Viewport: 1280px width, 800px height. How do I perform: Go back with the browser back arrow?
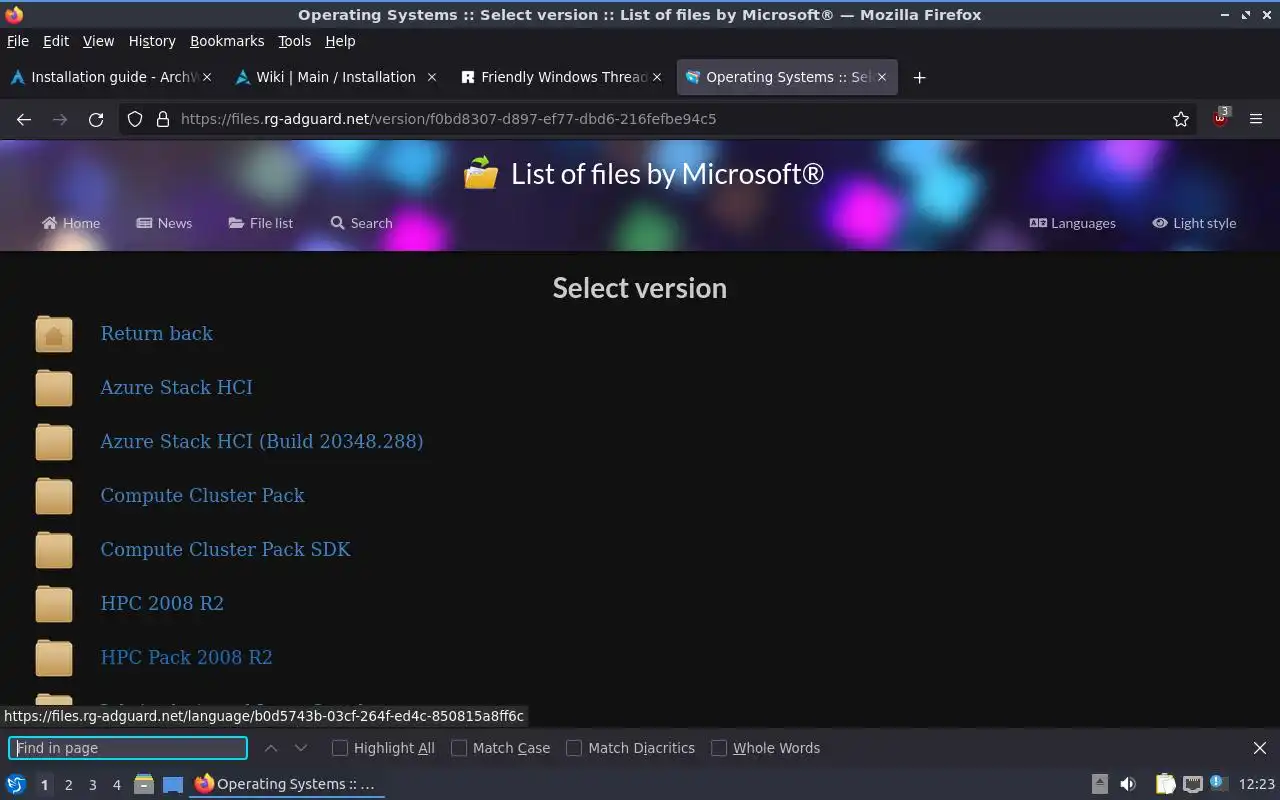point(24,119)
